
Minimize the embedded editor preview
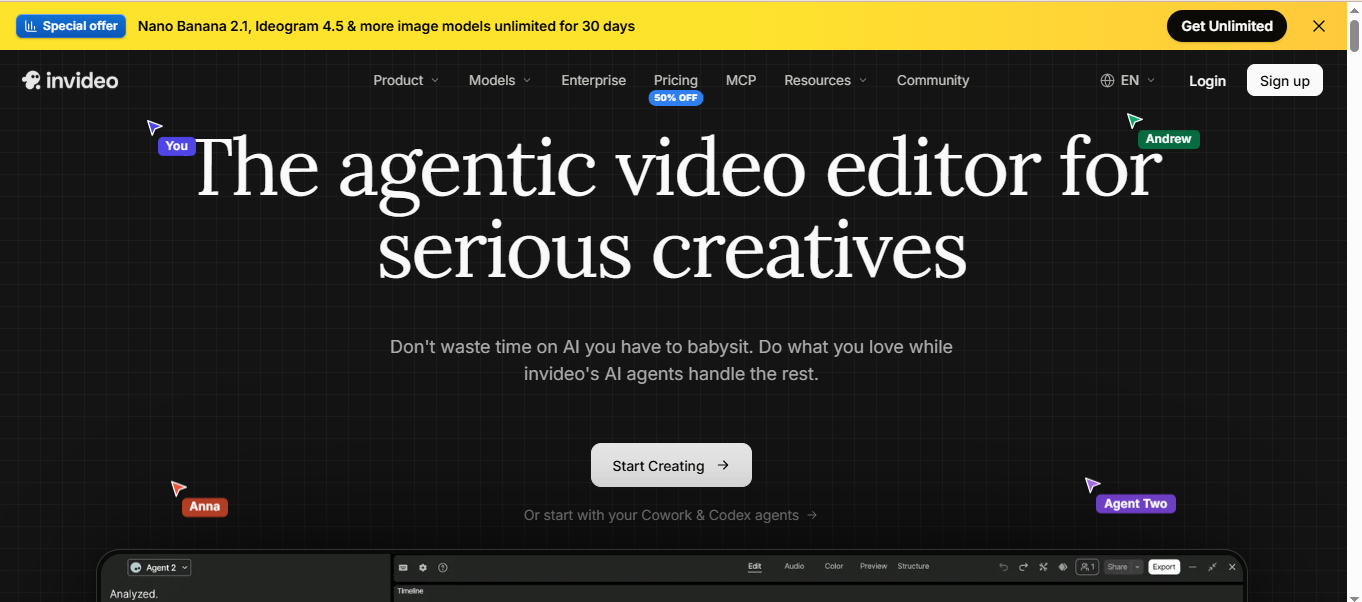1192,567
